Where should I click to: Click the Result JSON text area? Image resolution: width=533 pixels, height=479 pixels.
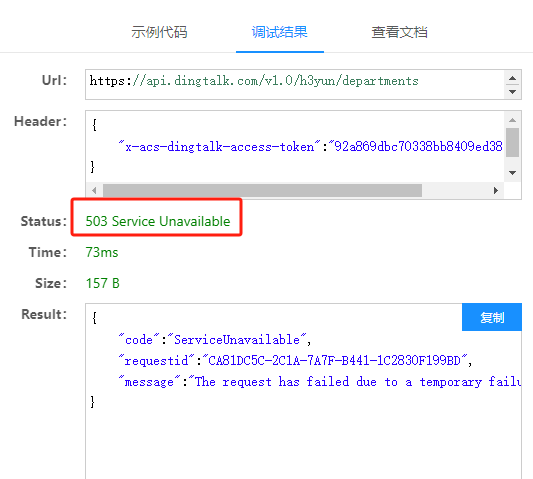pyautogui.click(x=303, y=391)
